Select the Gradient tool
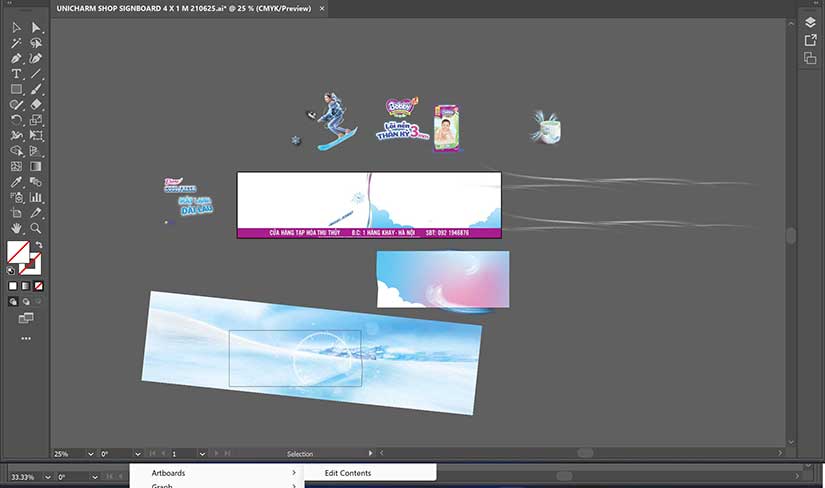825x488 pixels. coord(35,166)
